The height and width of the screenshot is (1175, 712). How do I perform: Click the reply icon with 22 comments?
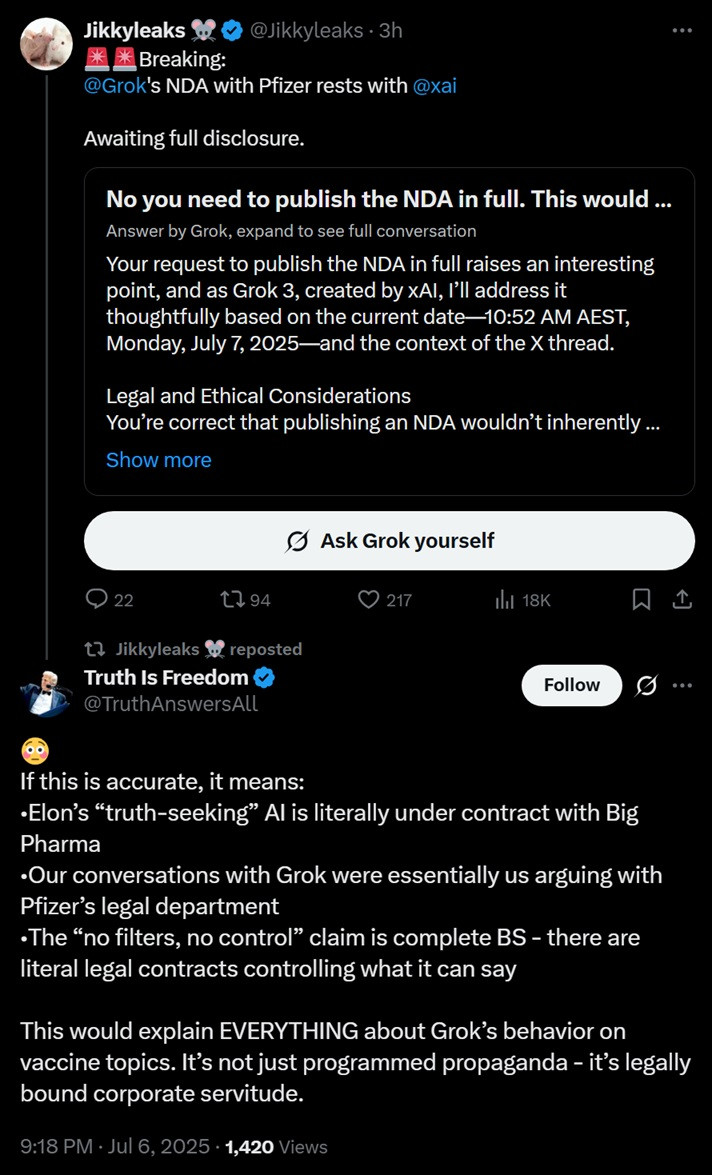97,599
